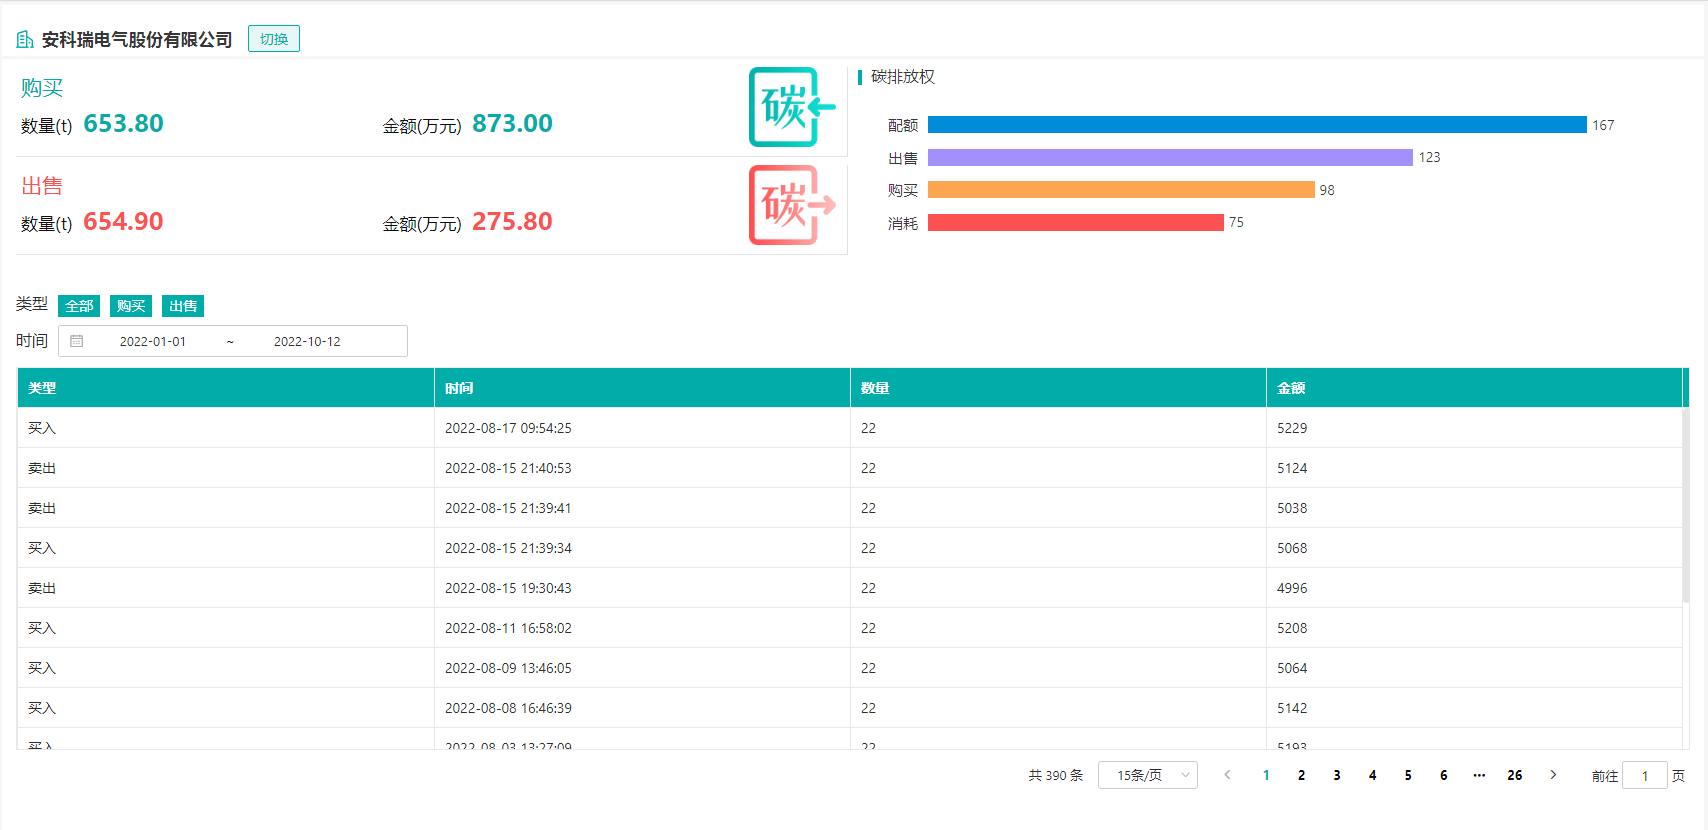Click the pagination ellipsis for more pages
The image size is (1708, 830).
coord(1479,775)
